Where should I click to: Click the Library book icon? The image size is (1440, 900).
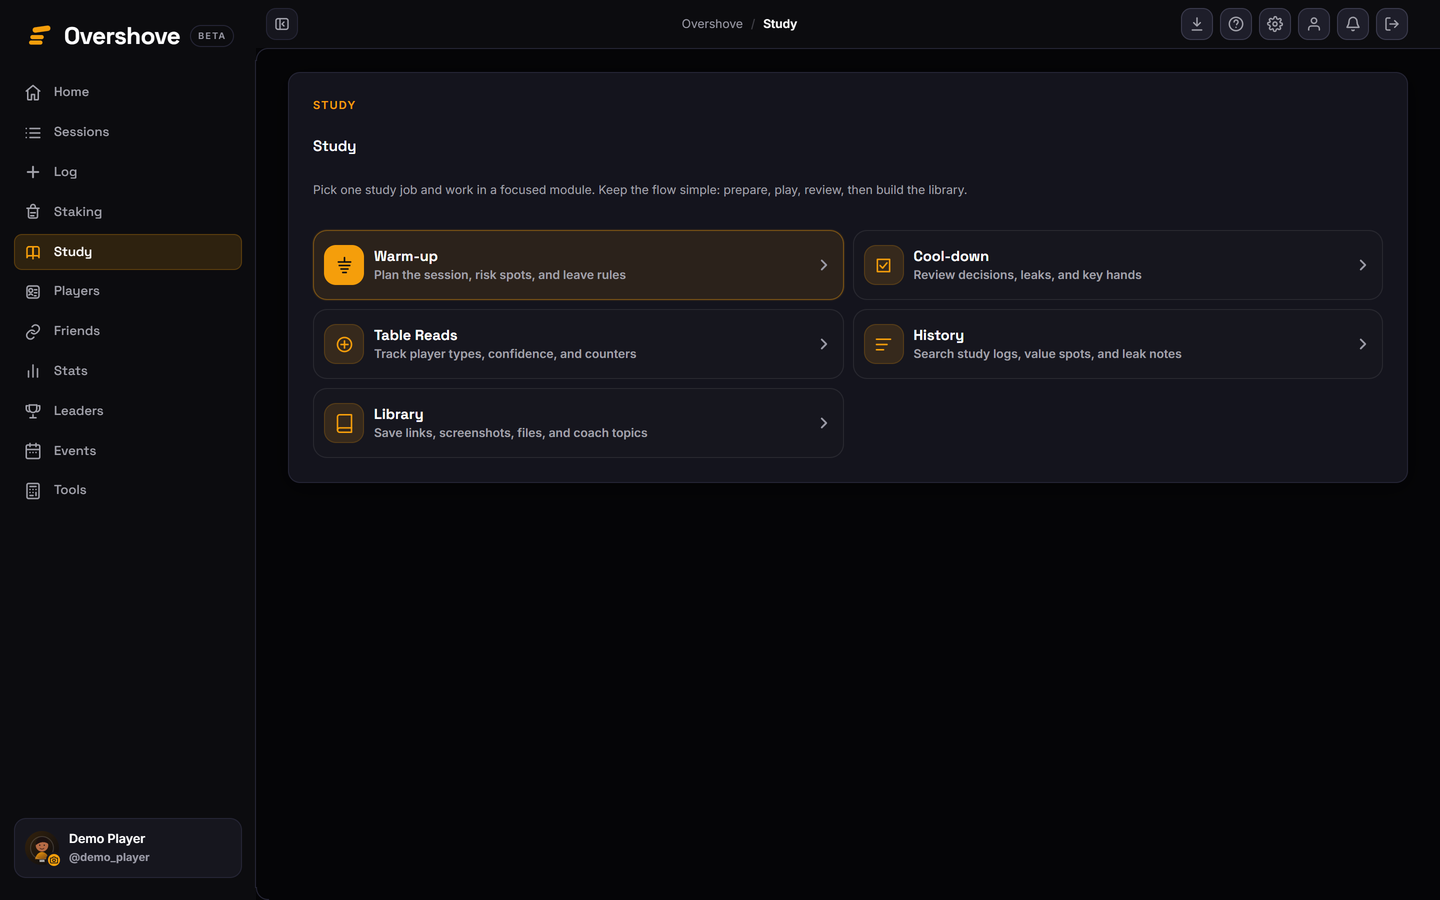[x=344, y=423]
